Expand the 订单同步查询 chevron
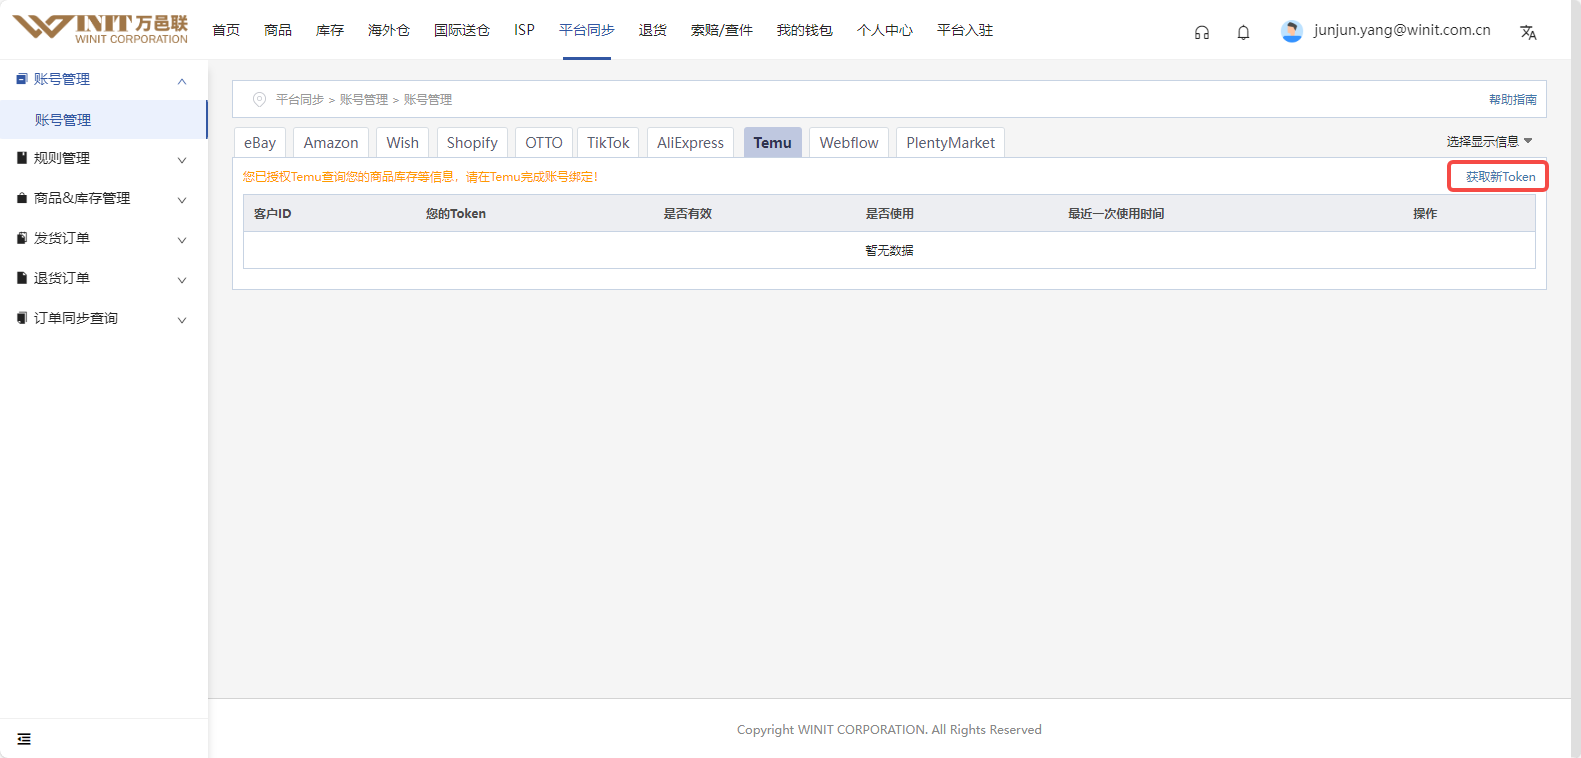Screen dimensions: 1581x758 coord(182,320)
